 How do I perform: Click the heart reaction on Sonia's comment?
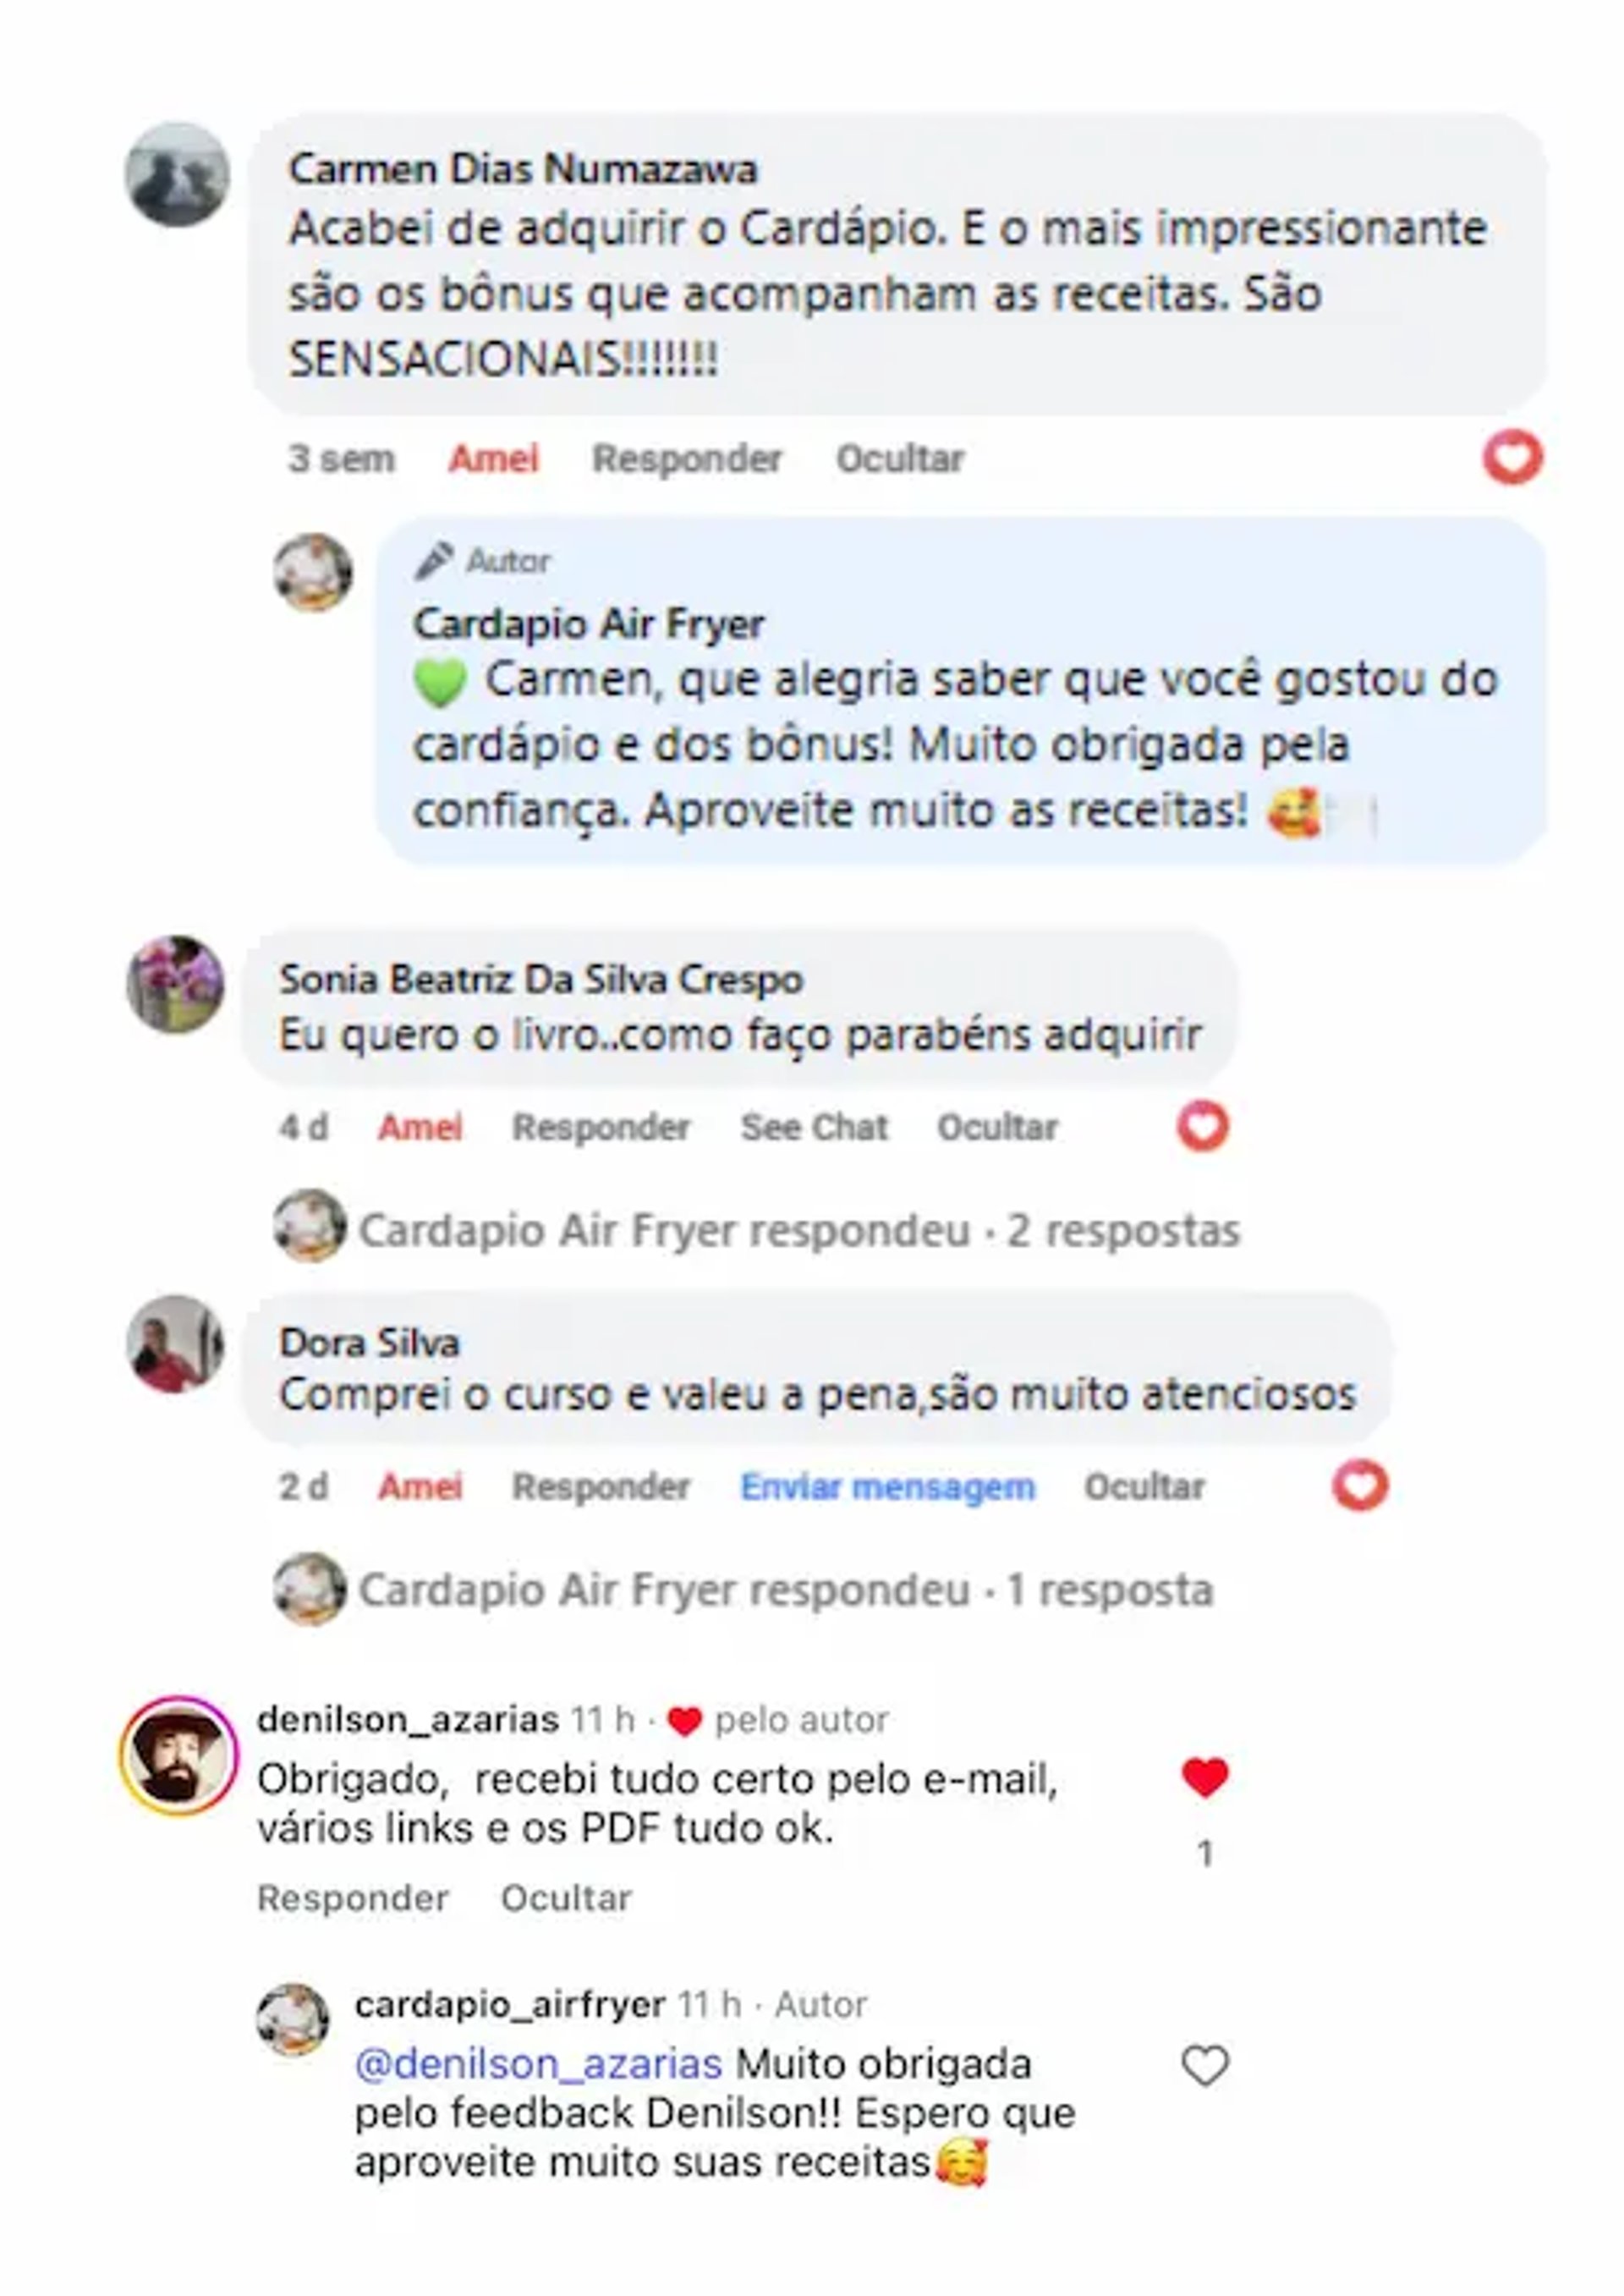pyautogui.click(x=1202, y=1126)
